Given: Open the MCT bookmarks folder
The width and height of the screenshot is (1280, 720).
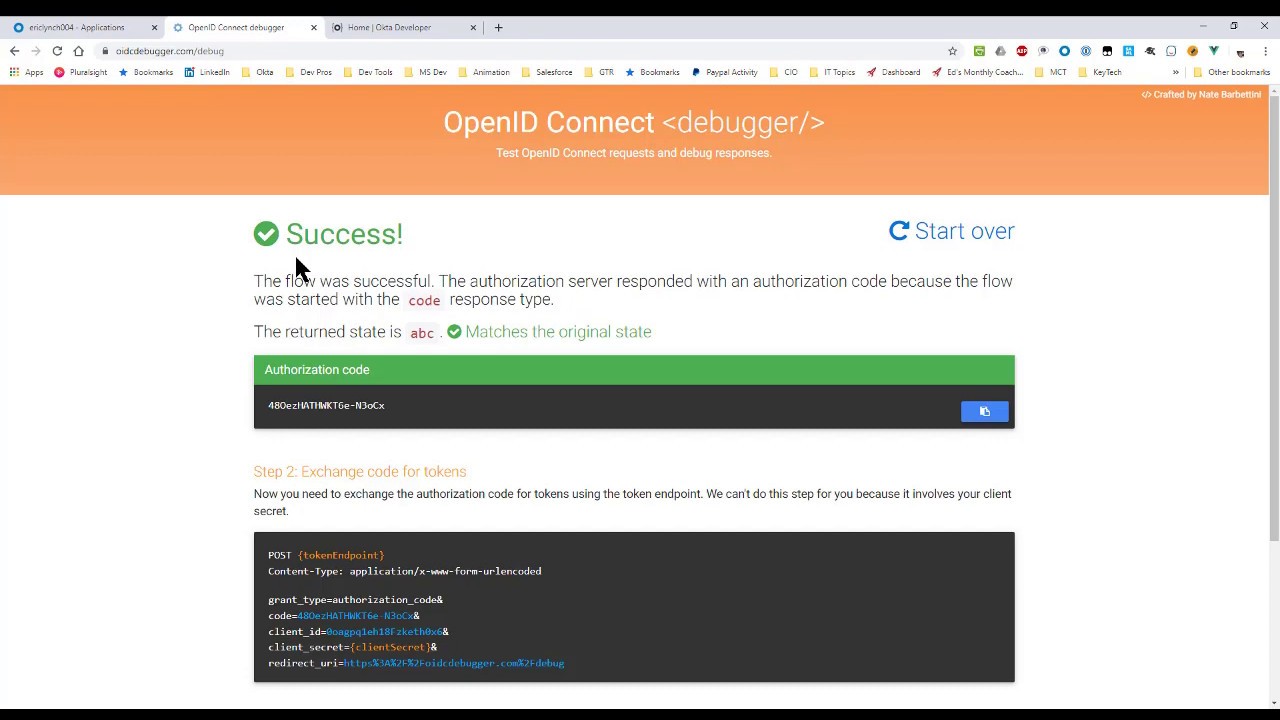Looking at the screenshot, I should [x=1050, y=72].
